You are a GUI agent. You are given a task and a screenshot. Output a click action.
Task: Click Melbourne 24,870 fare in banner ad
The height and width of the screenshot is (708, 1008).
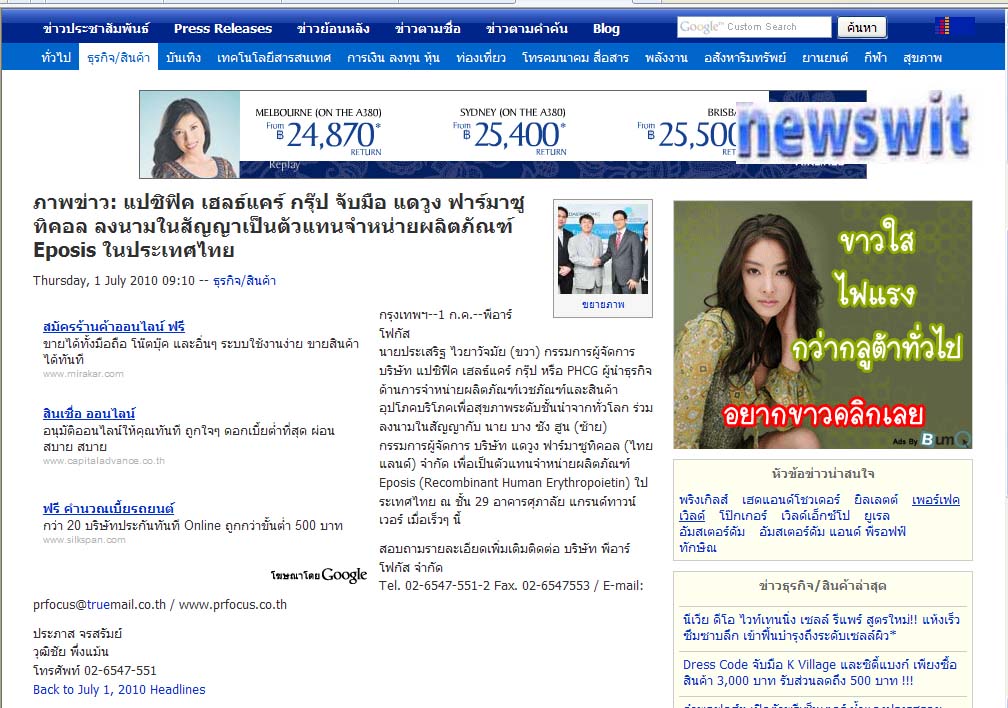tap(319, 132)
